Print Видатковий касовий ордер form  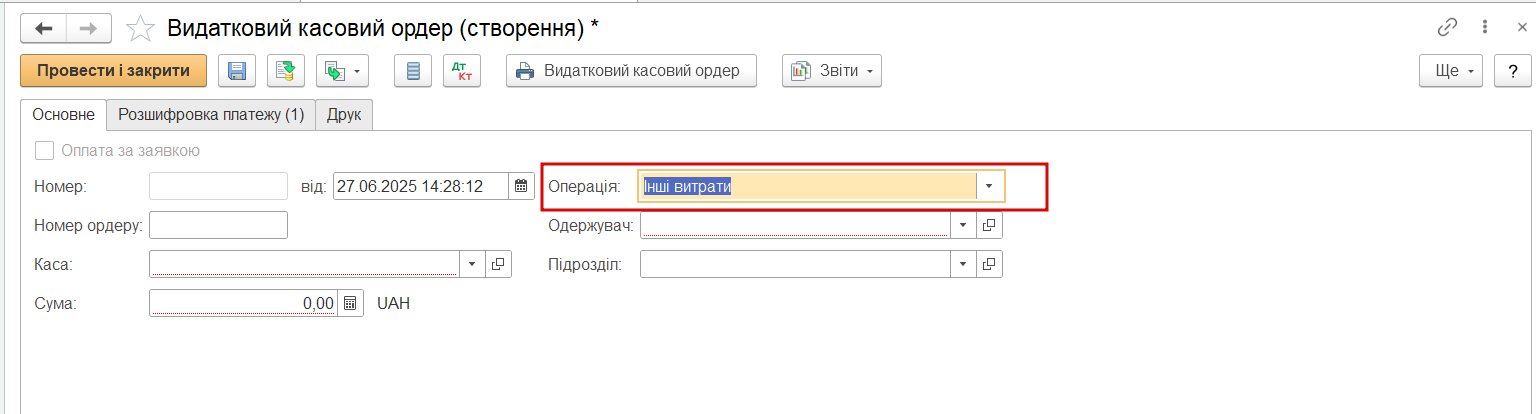(630, 71)
